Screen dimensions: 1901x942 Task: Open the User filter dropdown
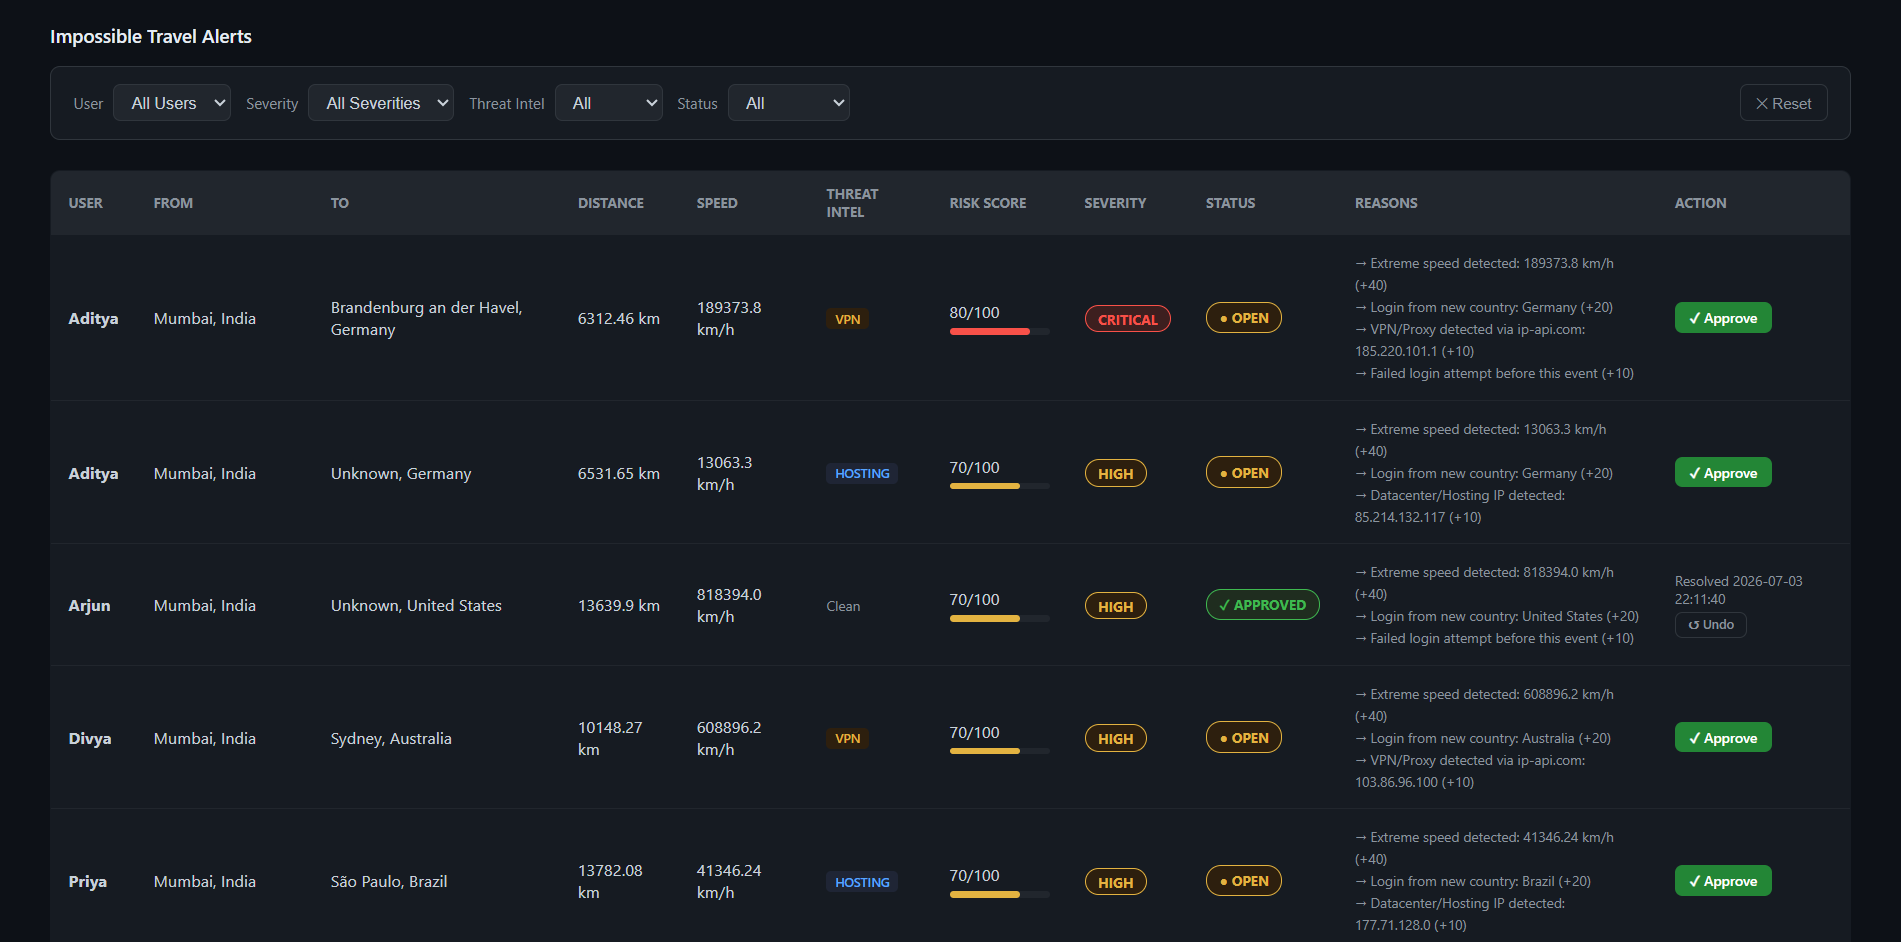point(172,103)
